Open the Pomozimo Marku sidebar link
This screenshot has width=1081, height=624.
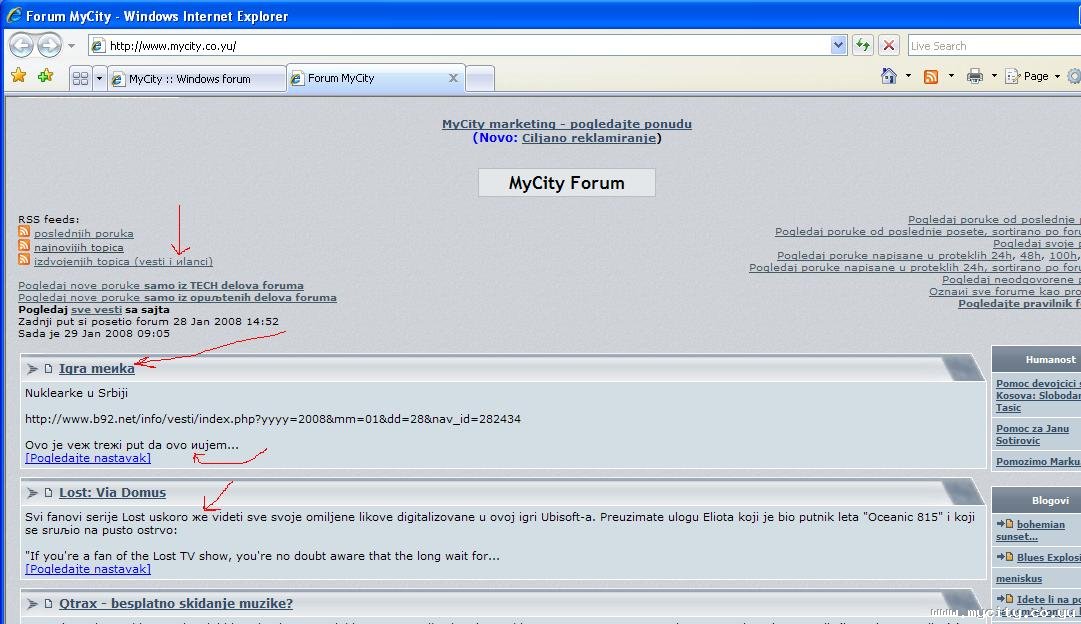[x=1038, y=462]
